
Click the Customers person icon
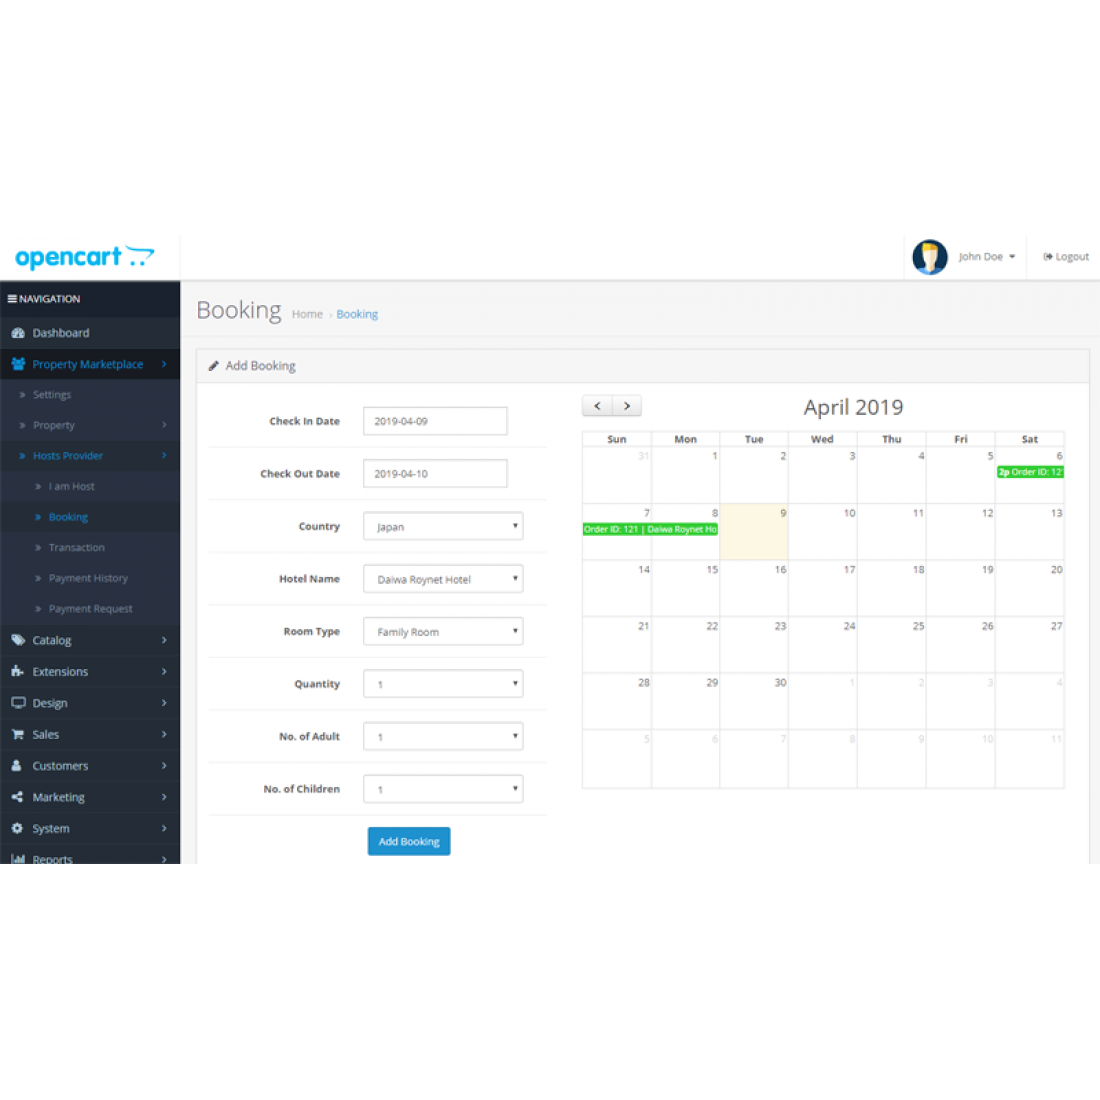(17, 766)
